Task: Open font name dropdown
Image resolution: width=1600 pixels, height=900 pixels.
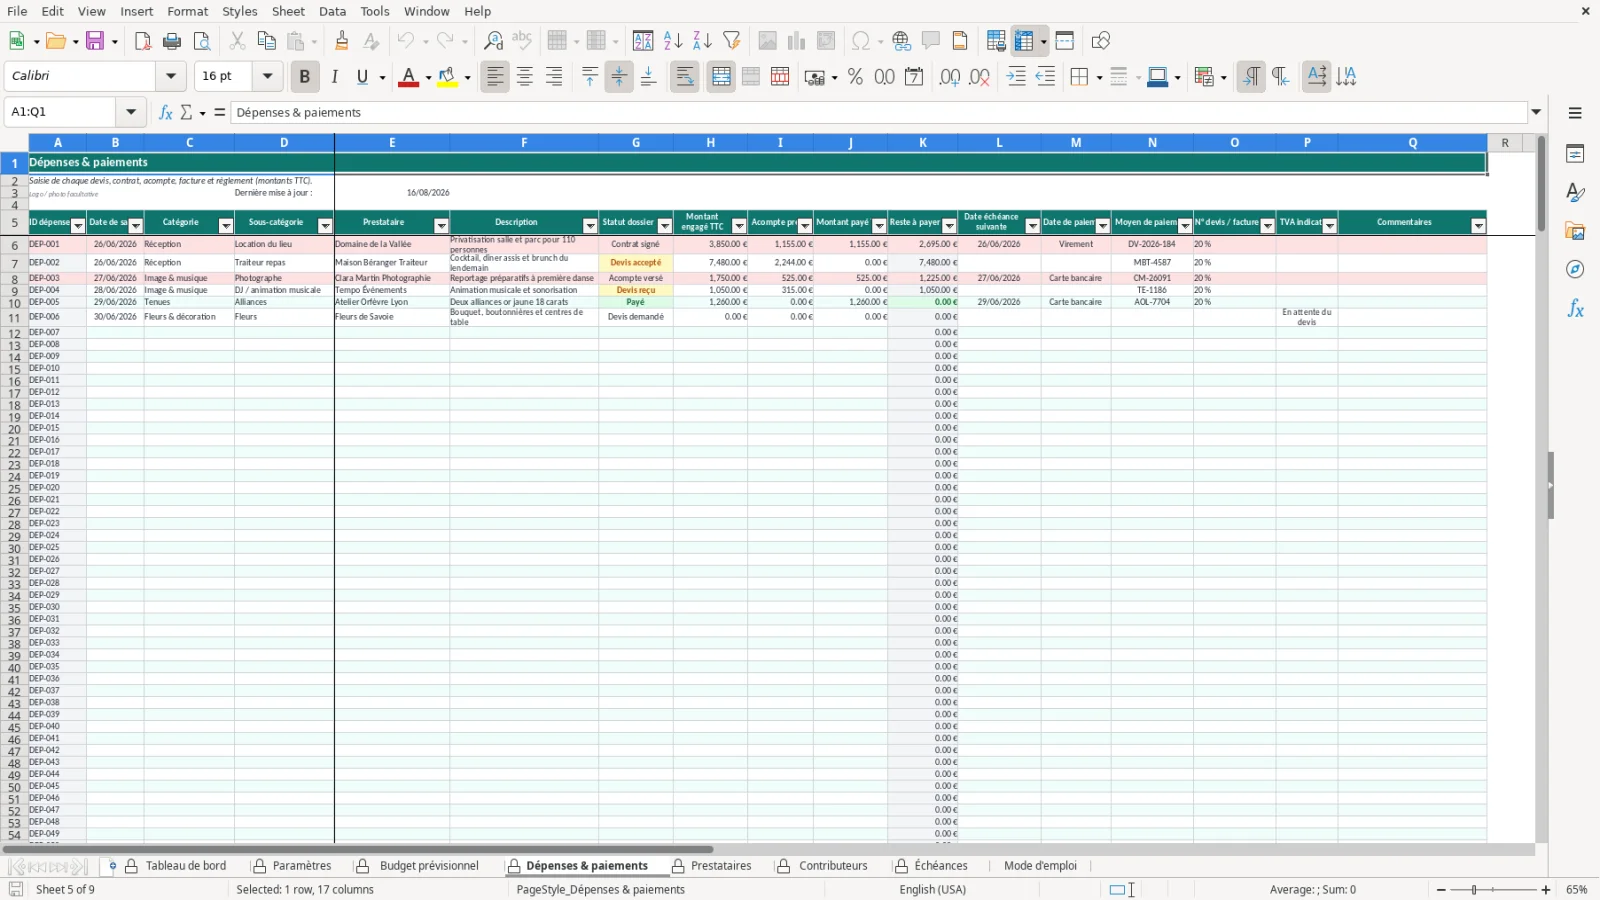Action: click(x=171, y=76)
